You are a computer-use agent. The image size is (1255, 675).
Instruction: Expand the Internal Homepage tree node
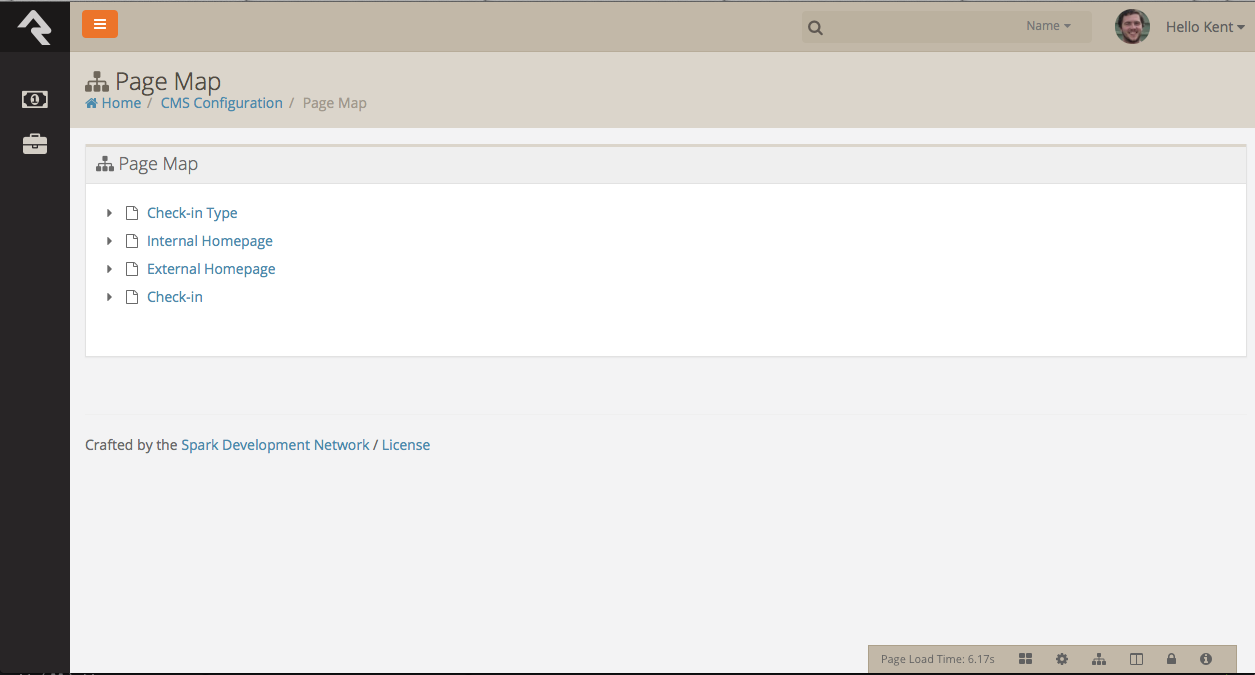point(109,241)
